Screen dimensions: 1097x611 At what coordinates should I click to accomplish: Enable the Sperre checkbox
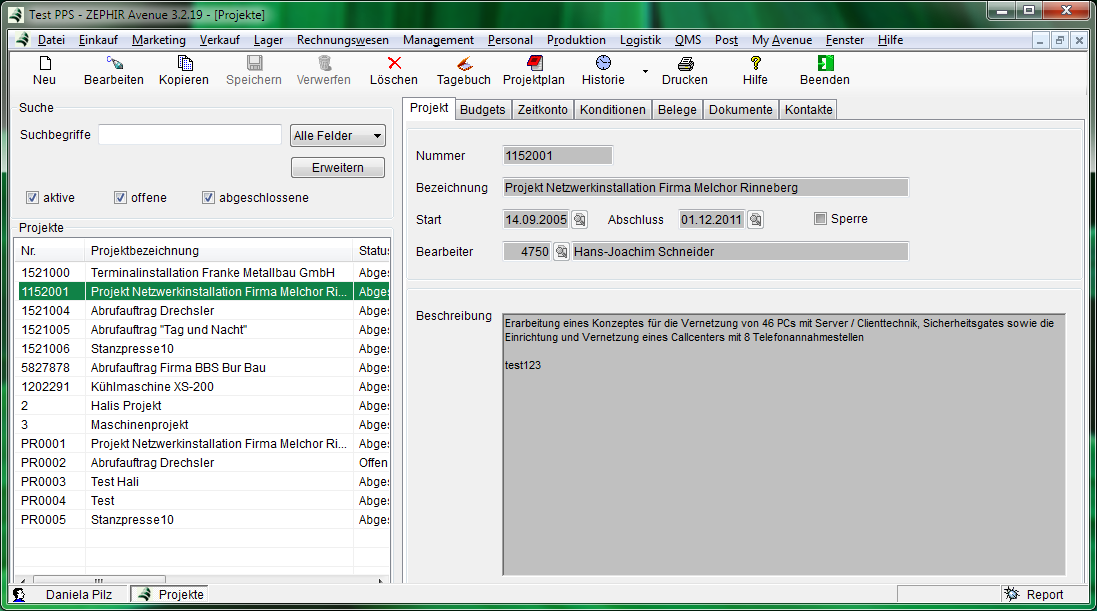[x=821, y=219]
